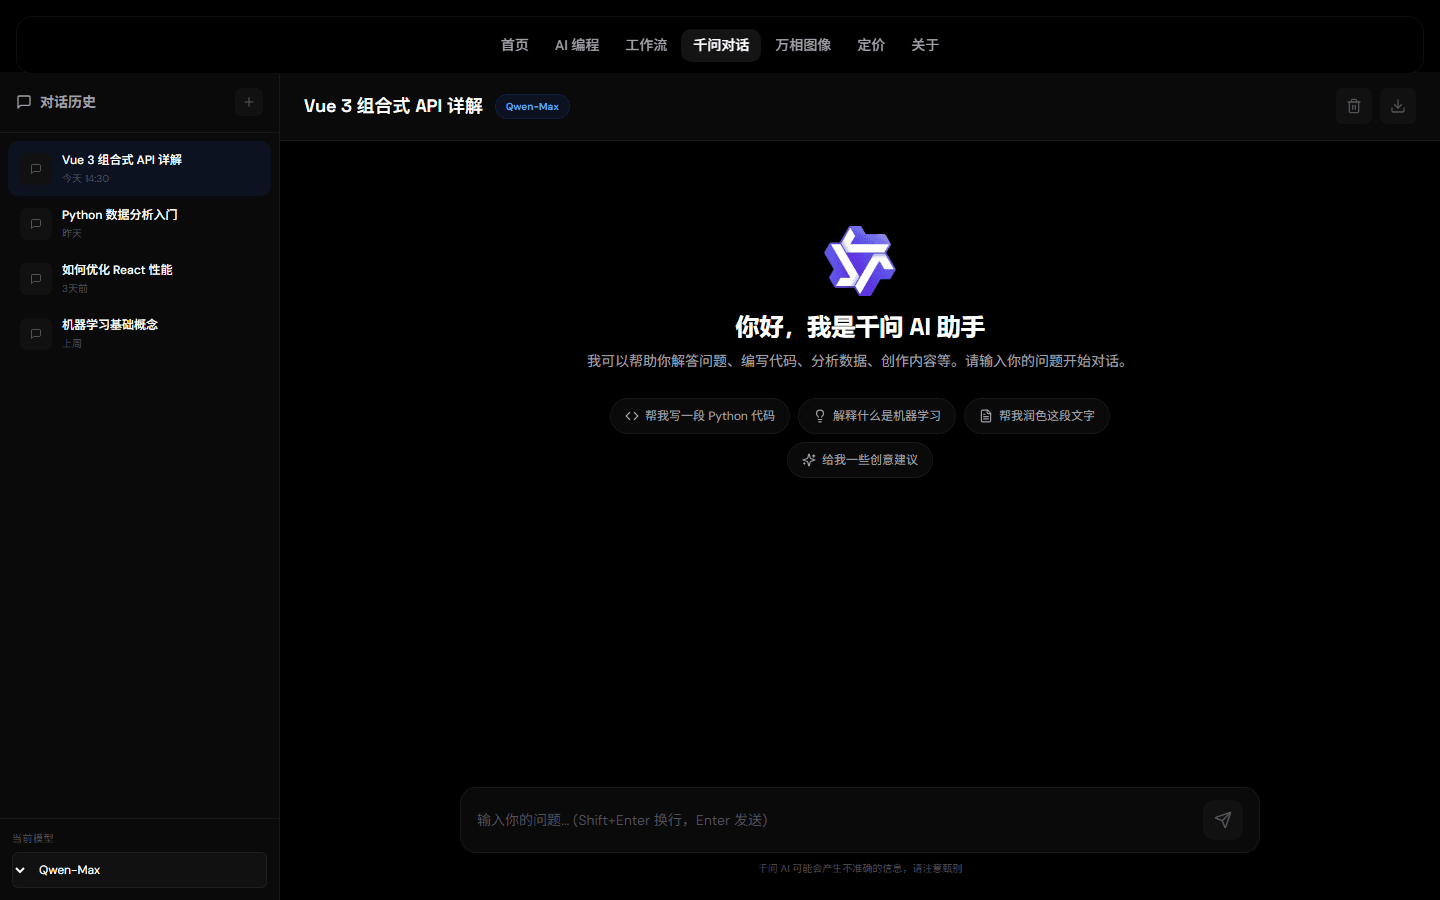The width and height of the screenshot is (1440, 900).
Task: Choose suggestion 帮我润色这段文字
Action: point(1037,416)
